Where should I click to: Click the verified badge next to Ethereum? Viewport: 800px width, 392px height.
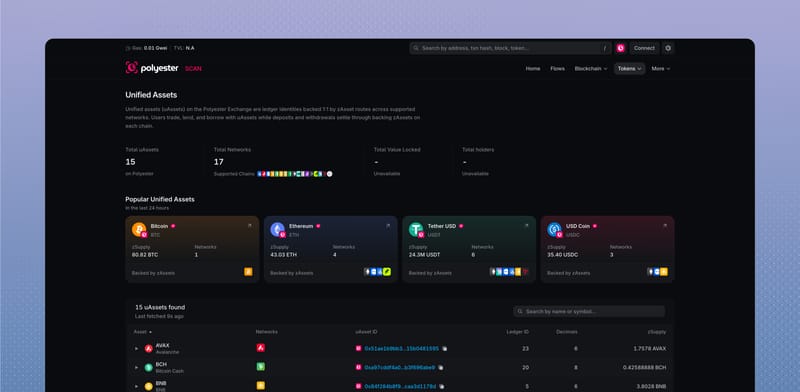click(318, 226)
